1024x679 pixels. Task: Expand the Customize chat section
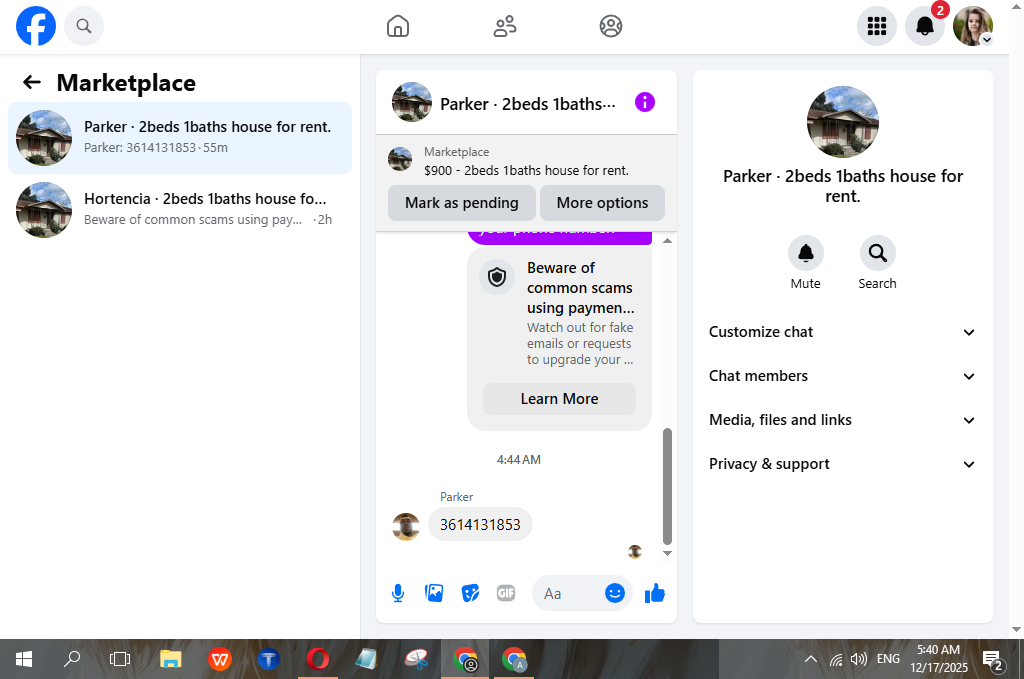(842, 332)
